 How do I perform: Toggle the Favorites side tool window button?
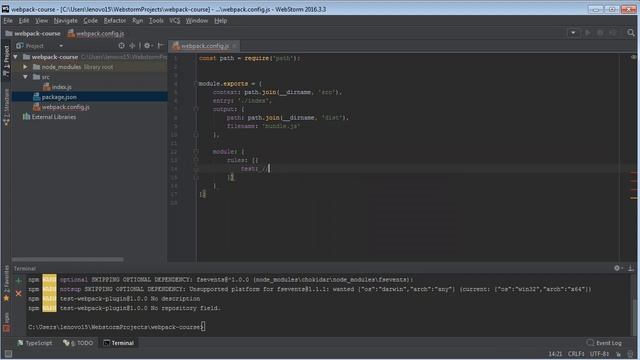tap(6, 283)
